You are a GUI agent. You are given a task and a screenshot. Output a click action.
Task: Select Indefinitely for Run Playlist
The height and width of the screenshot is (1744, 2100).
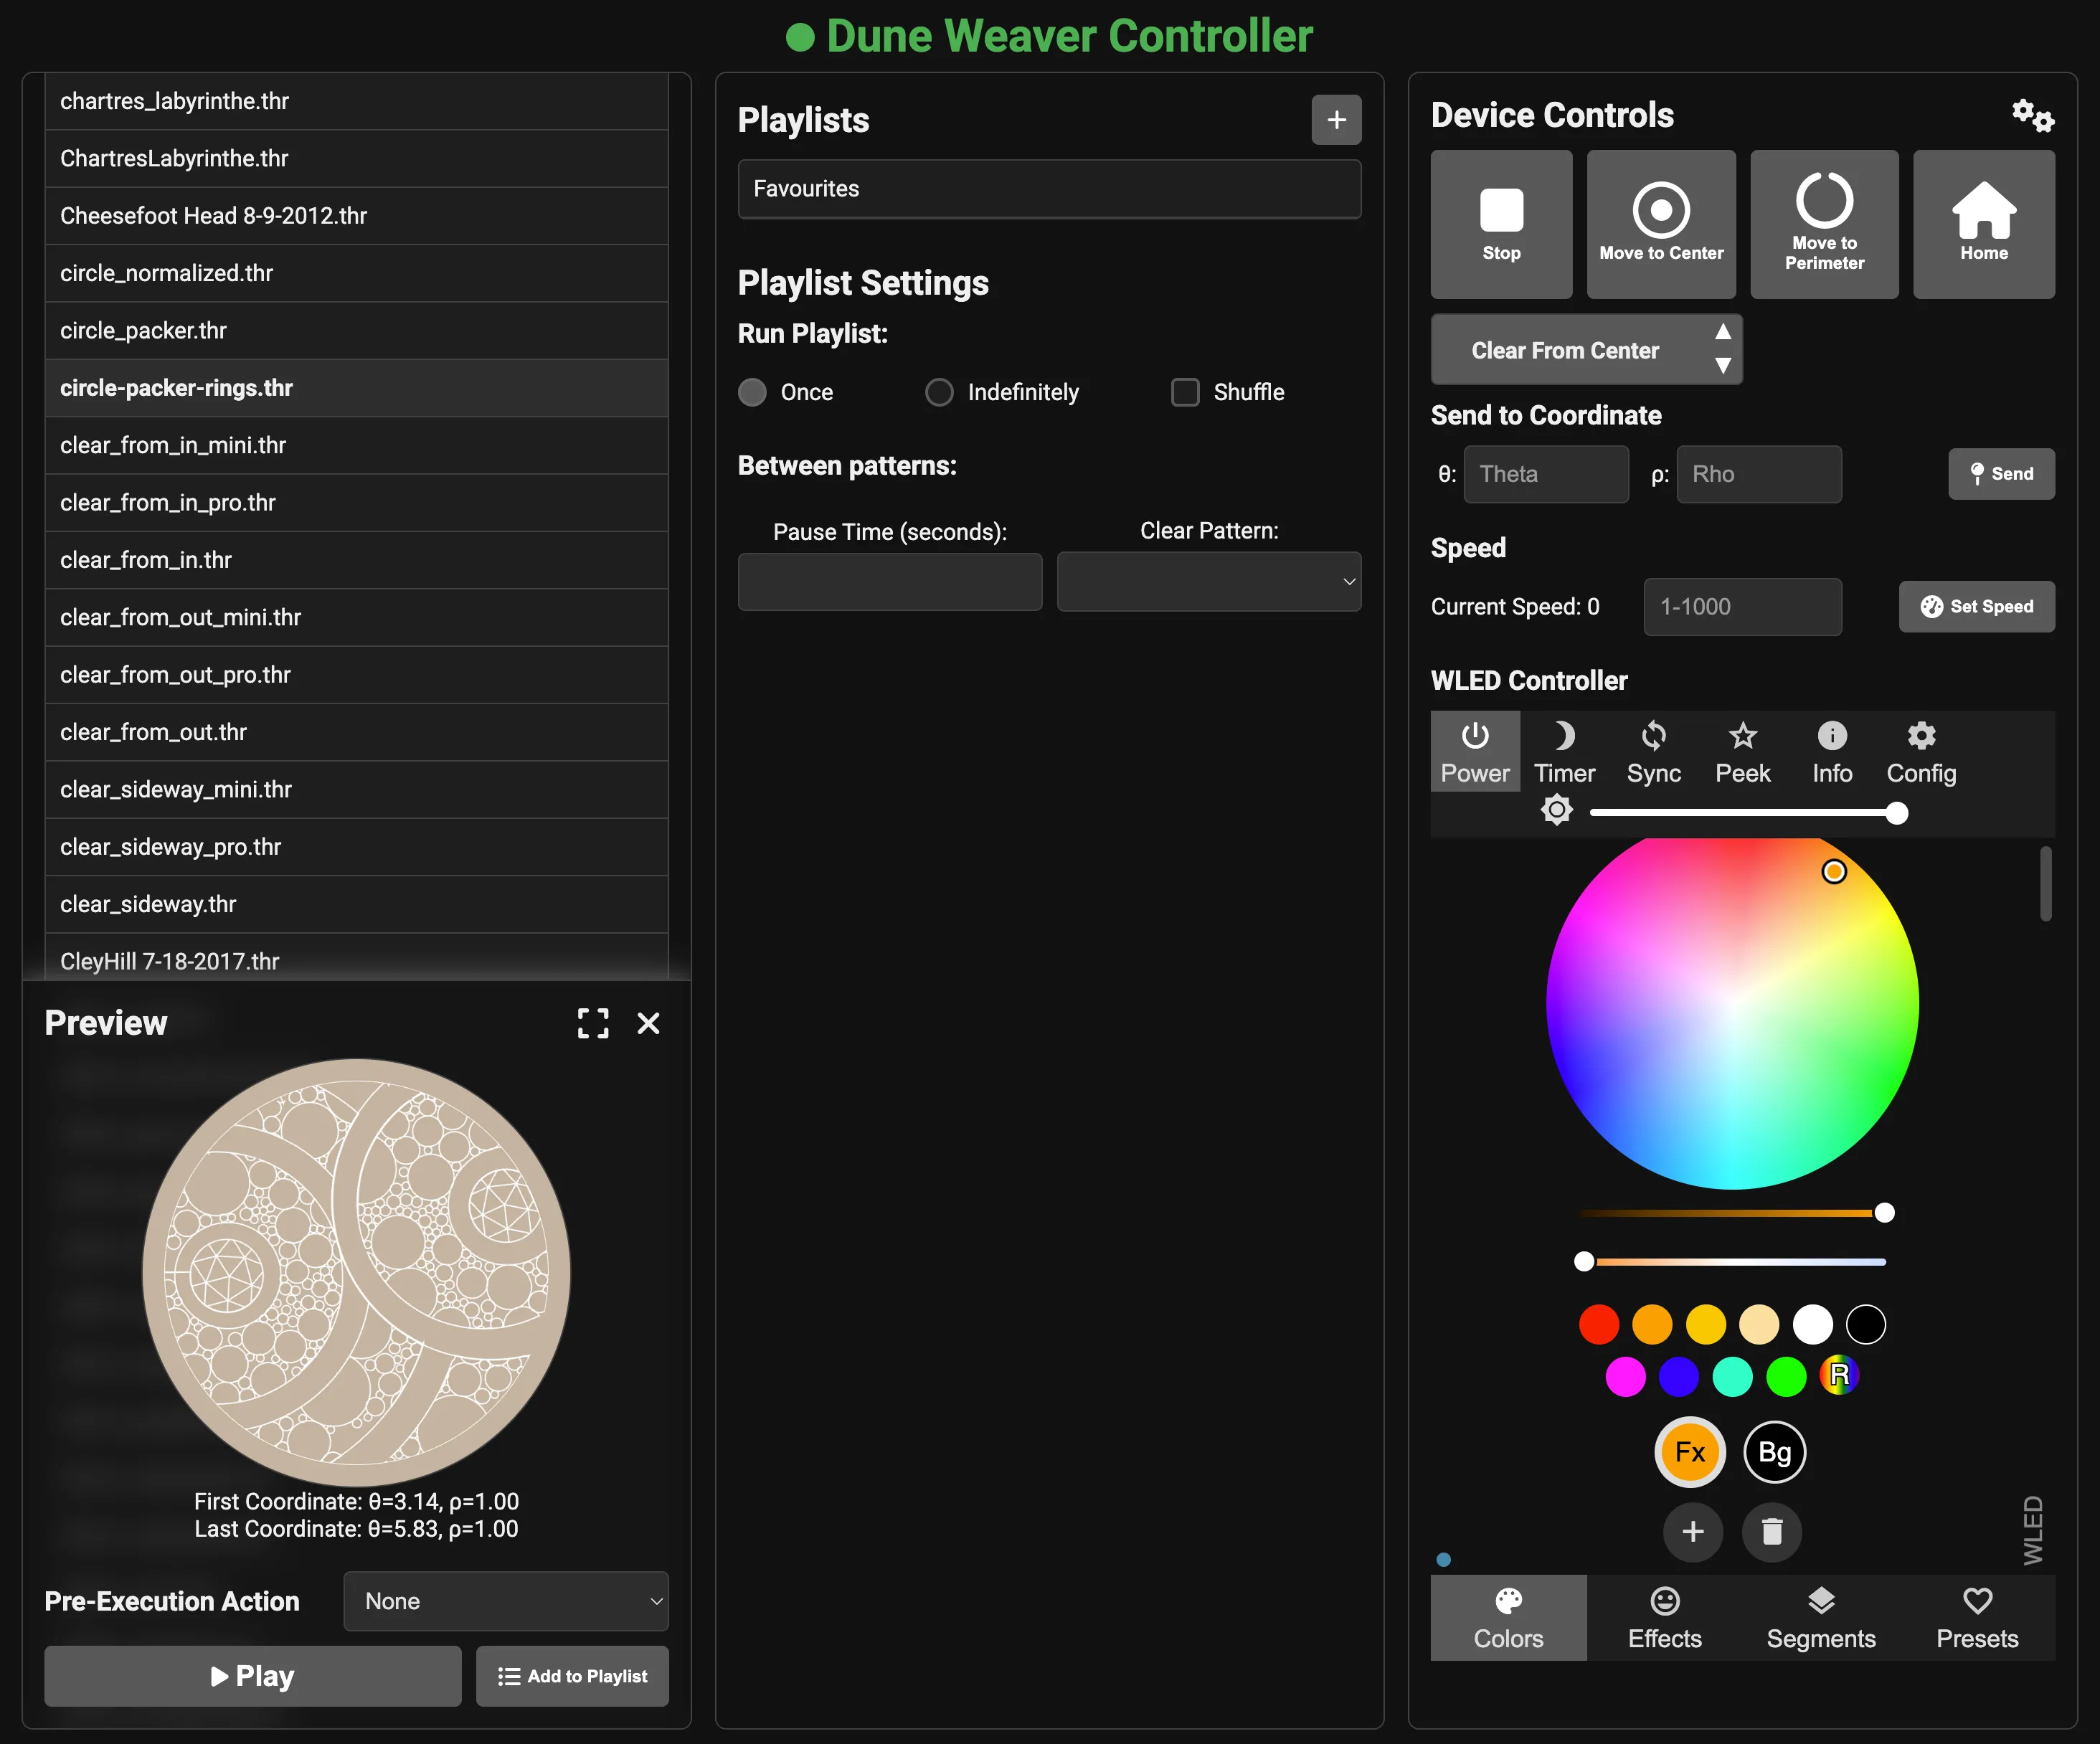point(939,392)
